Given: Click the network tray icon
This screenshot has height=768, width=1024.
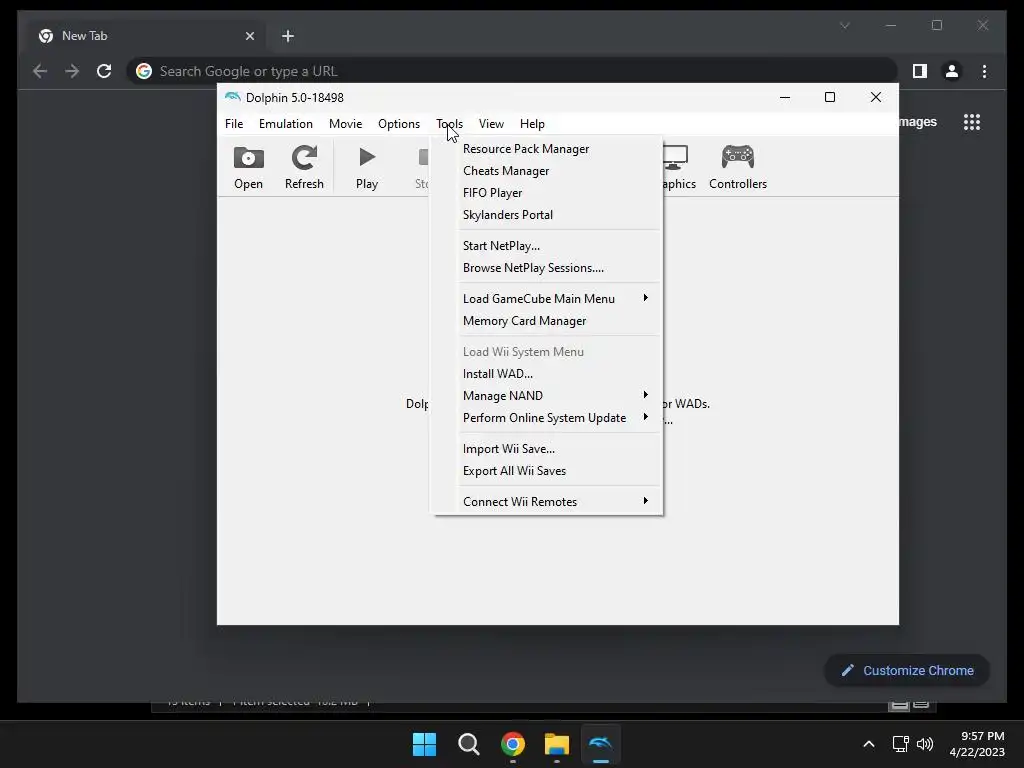Looking at the screenshot, I should pyautogui.click(x=901, y=744).
